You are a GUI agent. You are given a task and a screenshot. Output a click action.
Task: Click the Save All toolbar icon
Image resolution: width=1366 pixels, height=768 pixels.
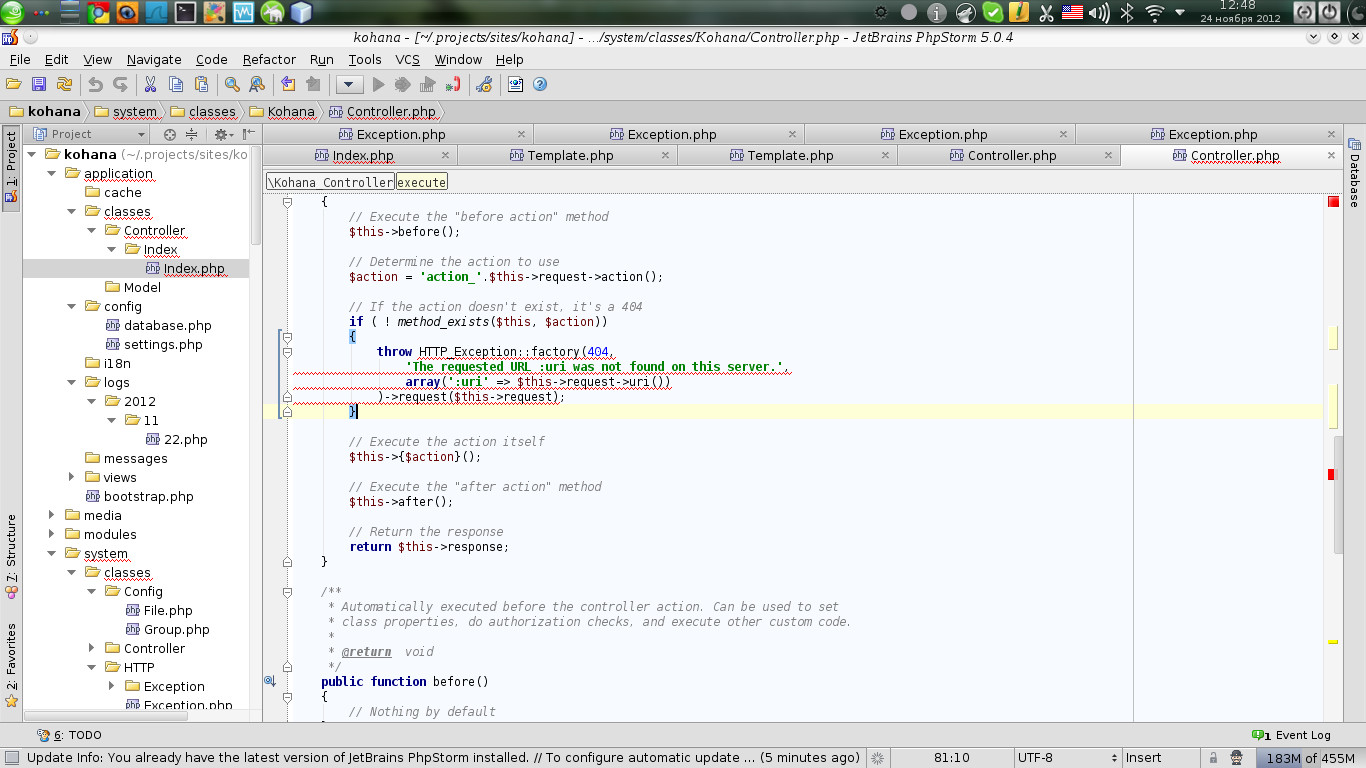coord(39,85)
